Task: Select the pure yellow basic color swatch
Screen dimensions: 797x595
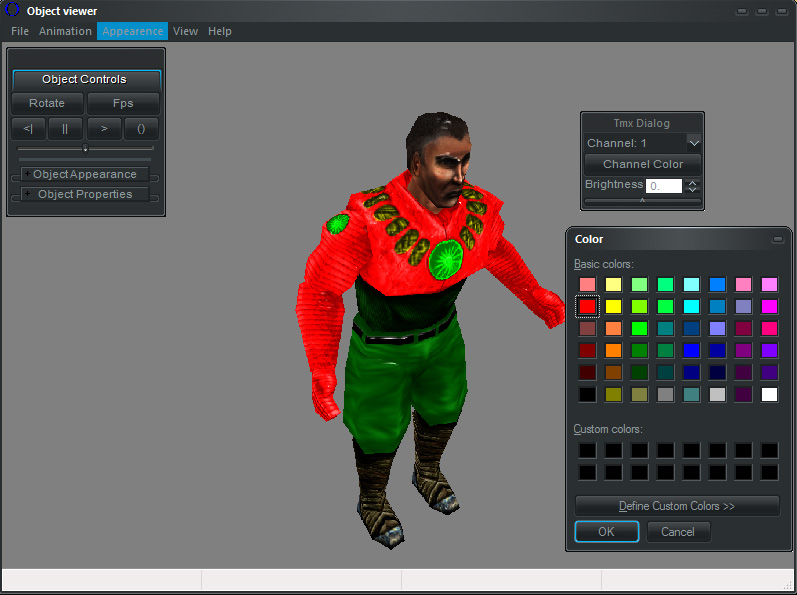Action: tap(613, 306)
